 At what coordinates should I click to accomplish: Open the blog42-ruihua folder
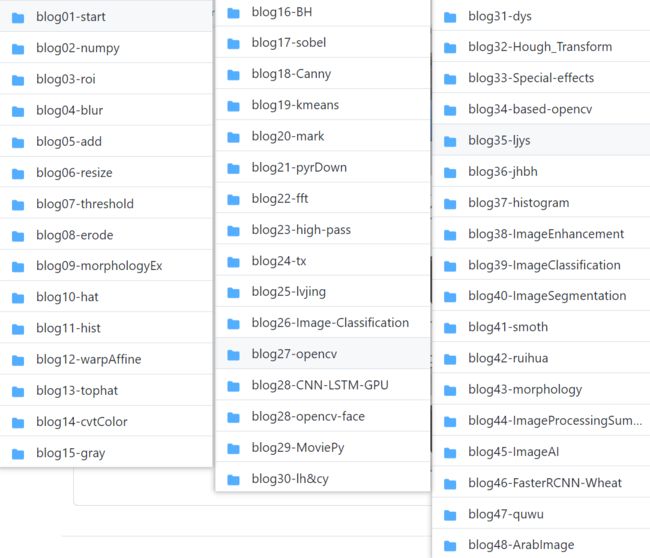(541, 358)
